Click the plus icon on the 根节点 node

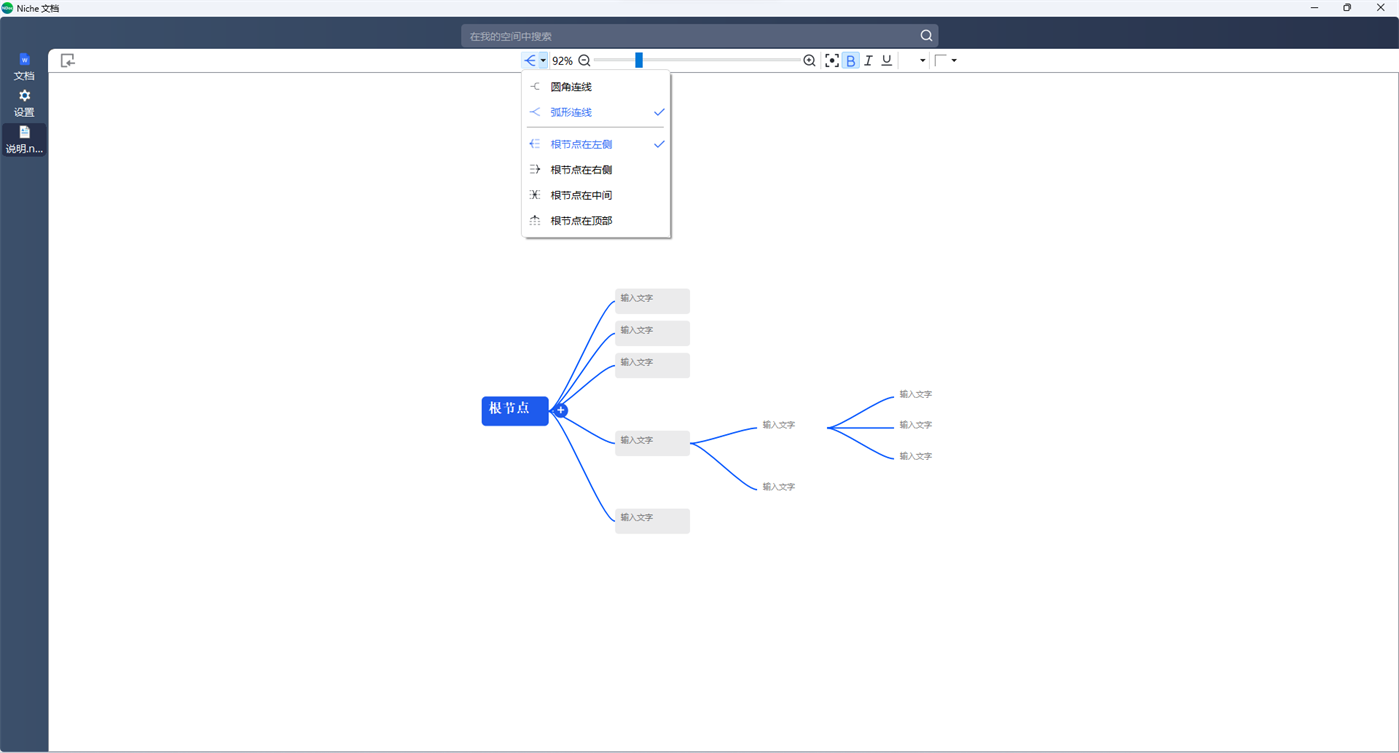tap(560, 410)
